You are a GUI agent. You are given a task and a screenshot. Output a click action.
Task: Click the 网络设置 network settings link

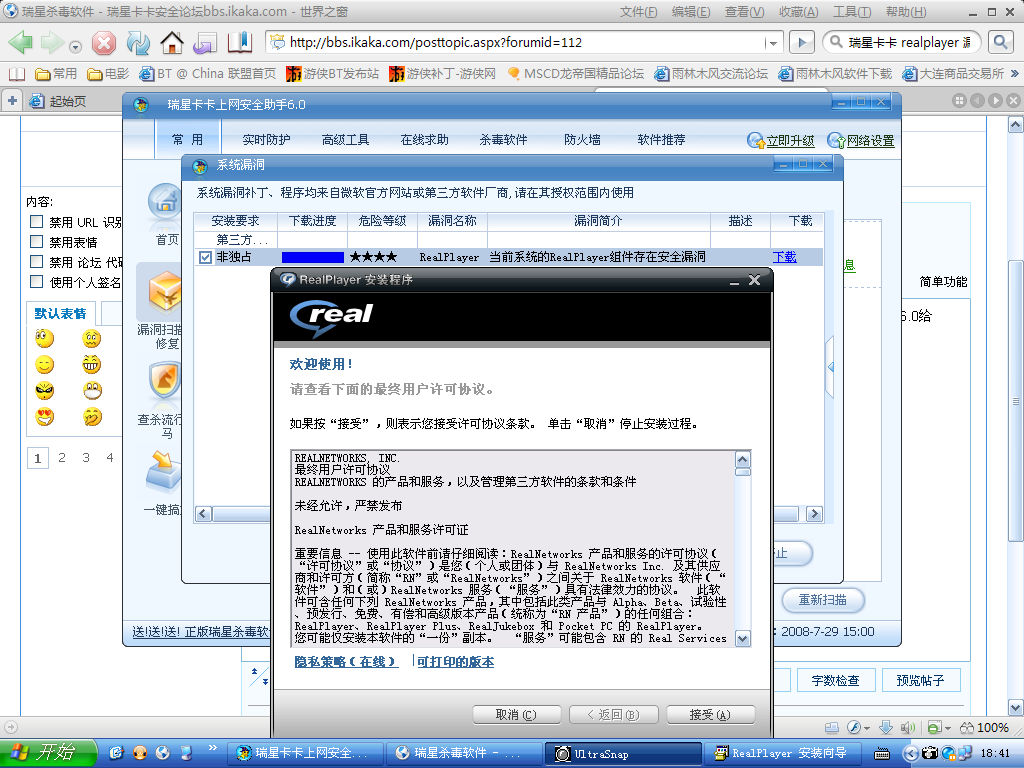pos(861,140)
